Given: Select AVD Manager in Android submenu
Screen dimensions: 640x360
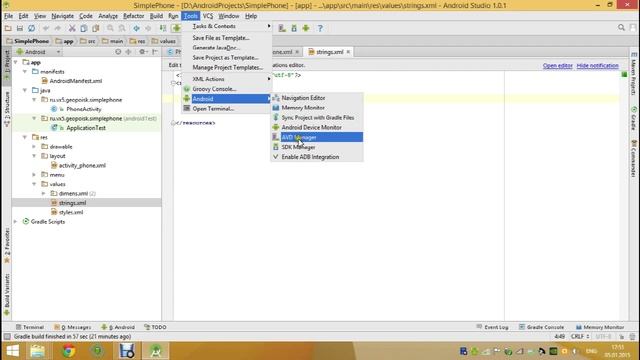Looking at the screenshot, I should (x=317, y=137).
